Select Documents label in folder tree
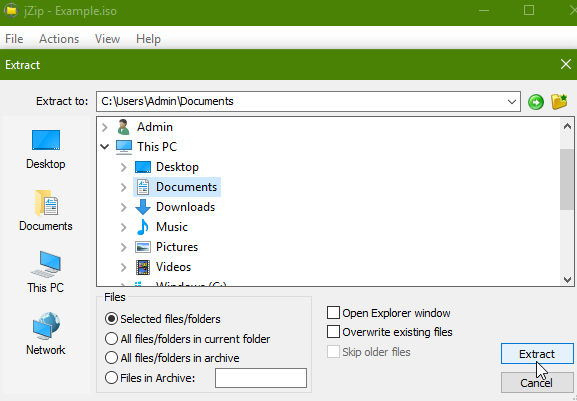The image size is (577, 401). click(187, 187)
